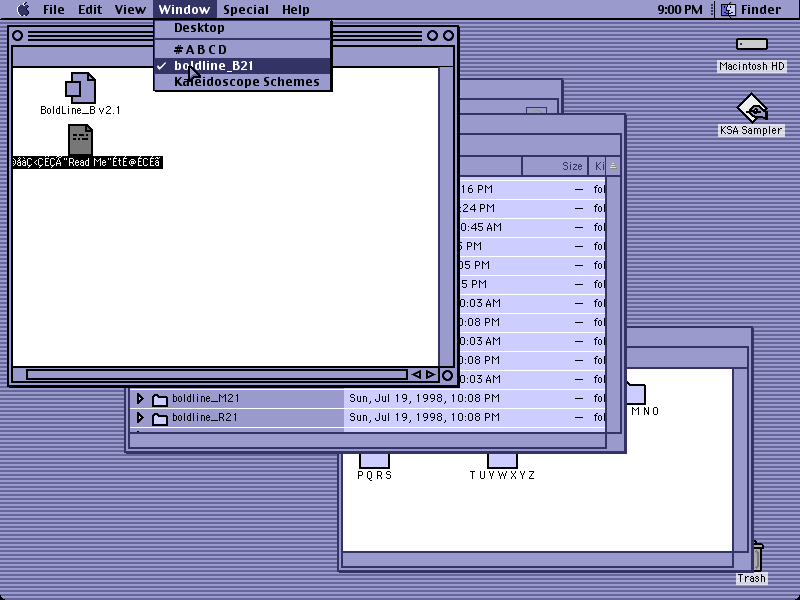Select the T U V W X Y Z folder
Screen dimensions: 800x600
503,460
